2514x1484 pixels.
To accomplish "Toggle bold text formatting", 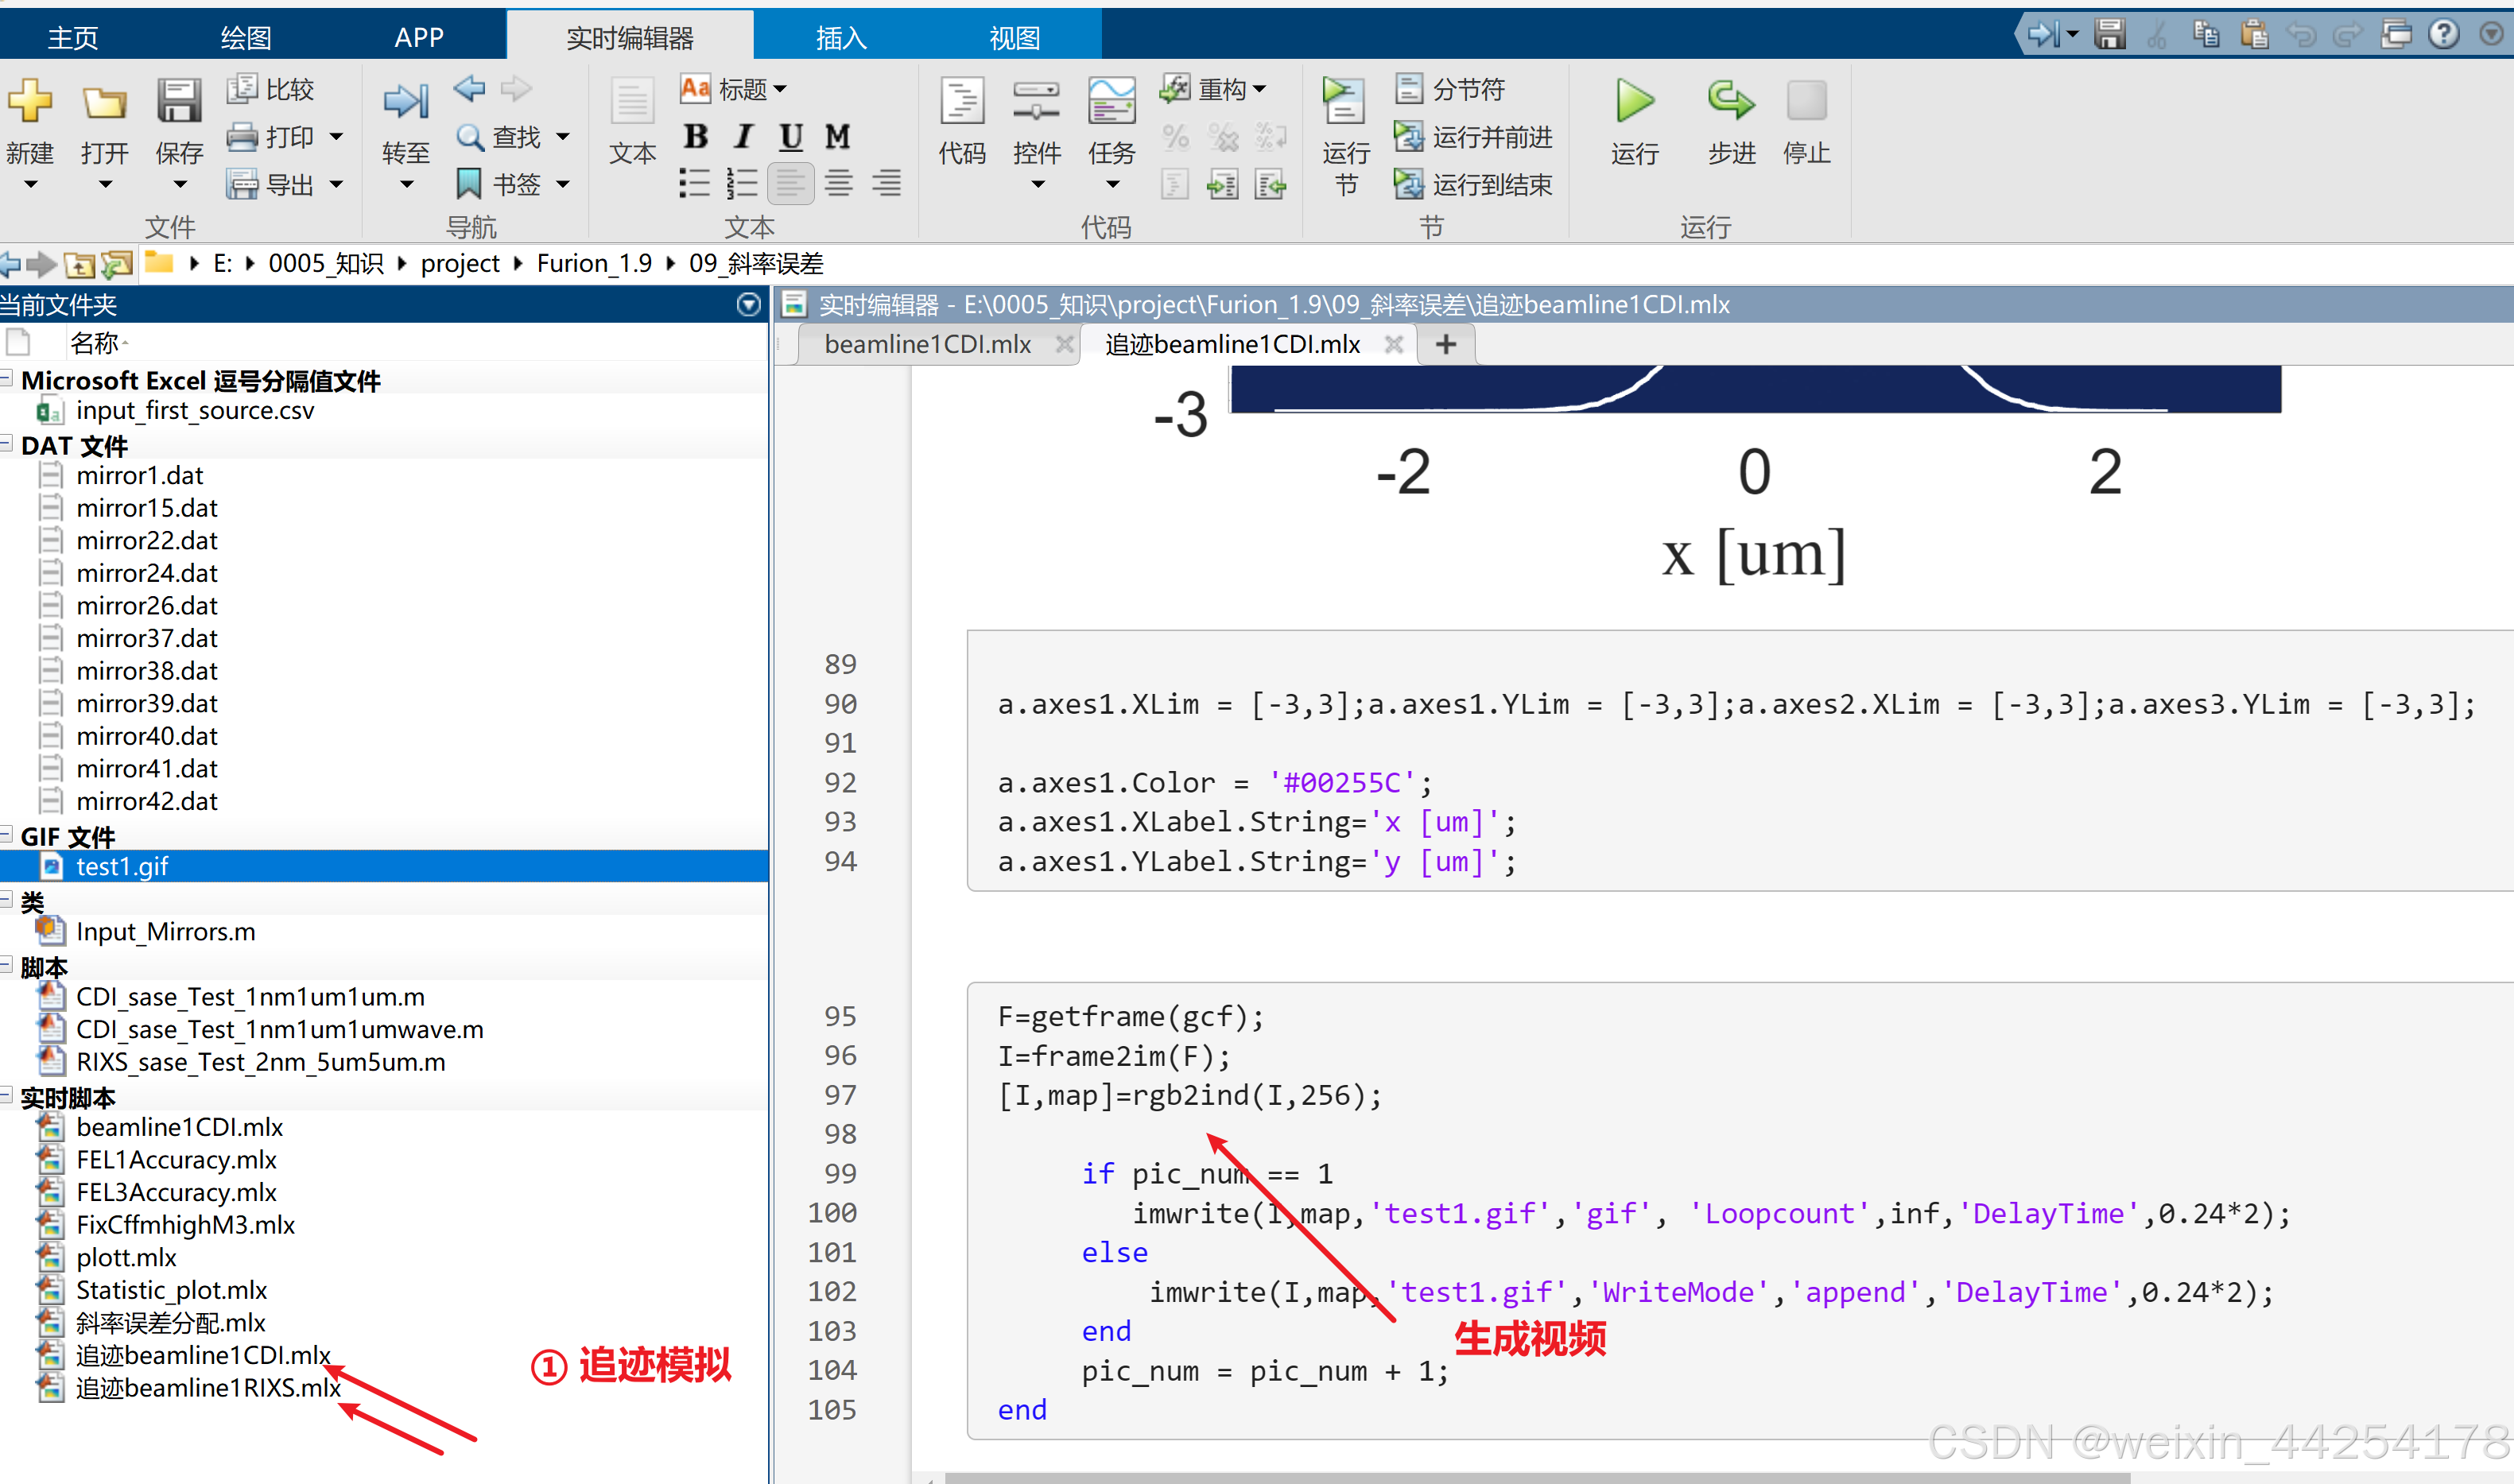I will 696,137.
